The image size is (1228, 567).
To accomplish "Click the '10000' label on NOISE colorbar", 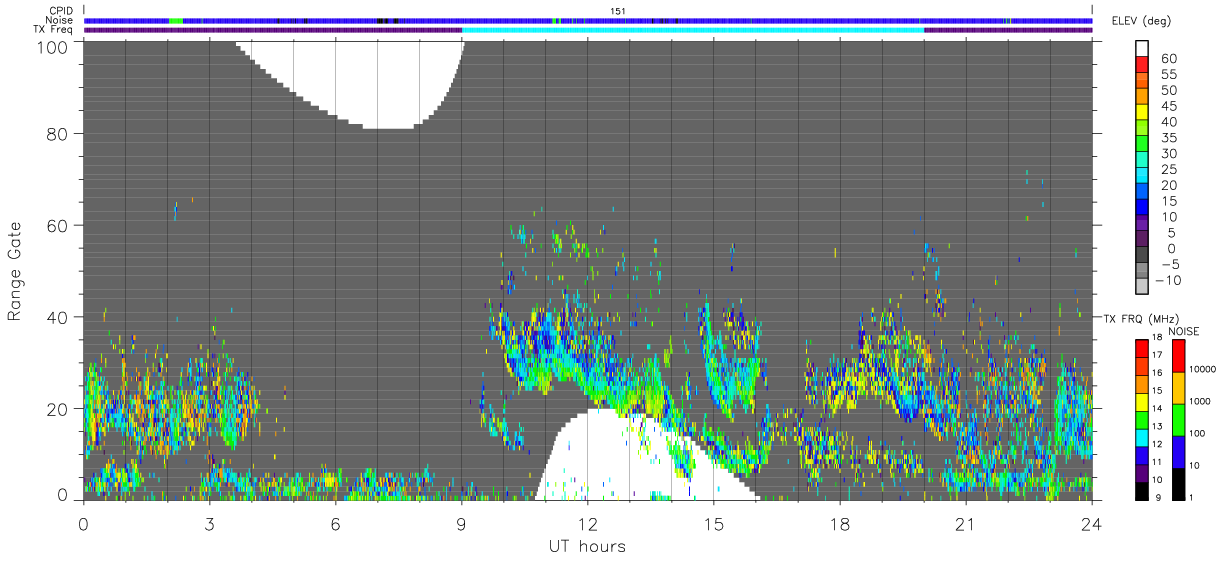I will [1203, 369].
